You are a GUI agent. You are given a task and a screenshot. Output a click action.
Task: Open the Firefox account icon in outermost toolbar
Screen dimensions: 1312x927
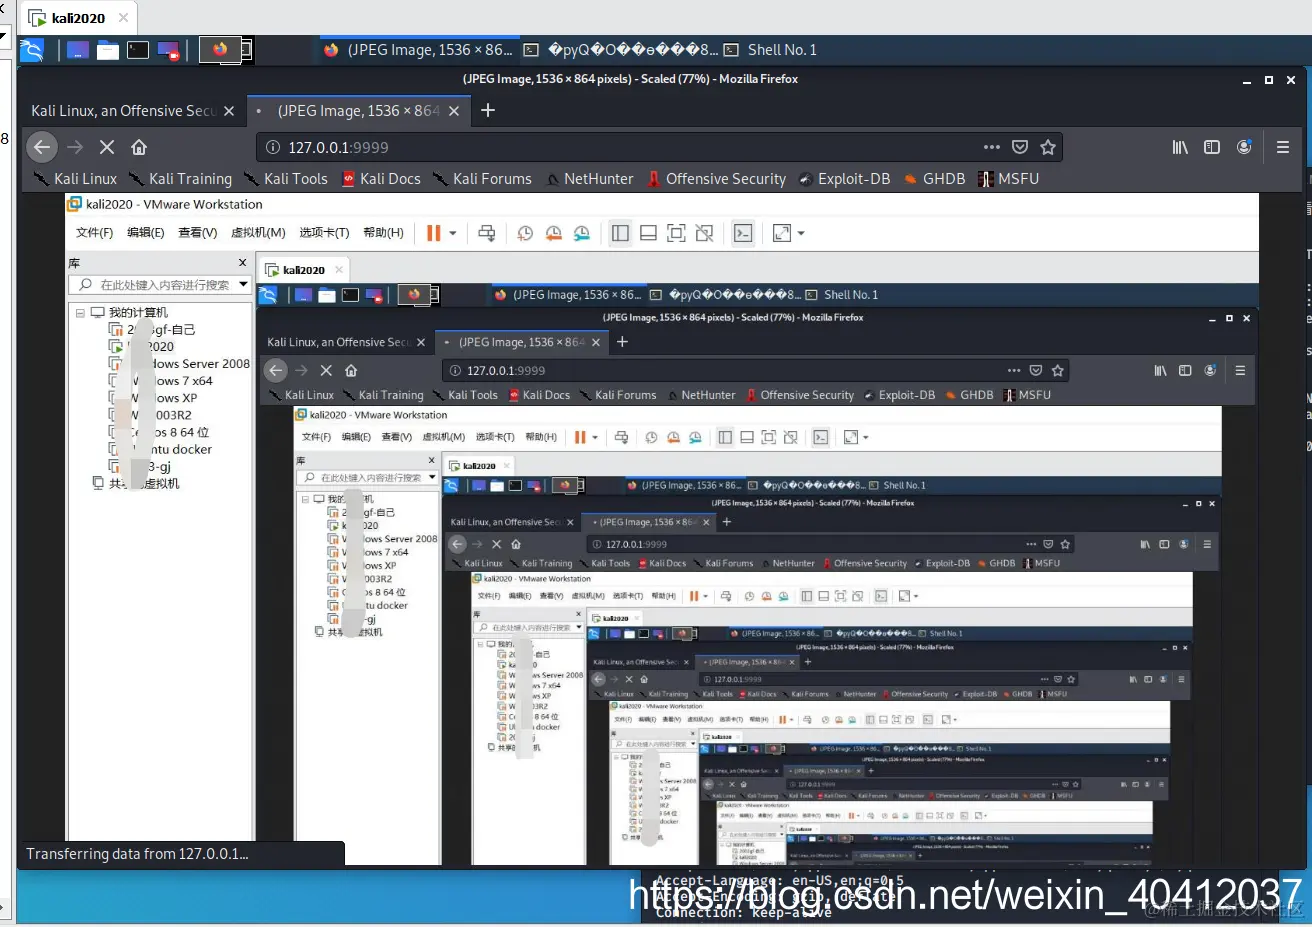1244,147
